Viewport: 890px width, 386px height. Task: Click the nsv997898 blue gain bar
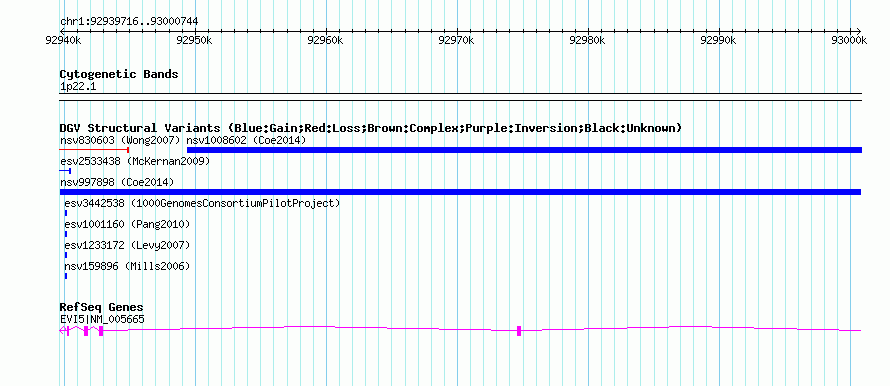(x=460, y=192)
